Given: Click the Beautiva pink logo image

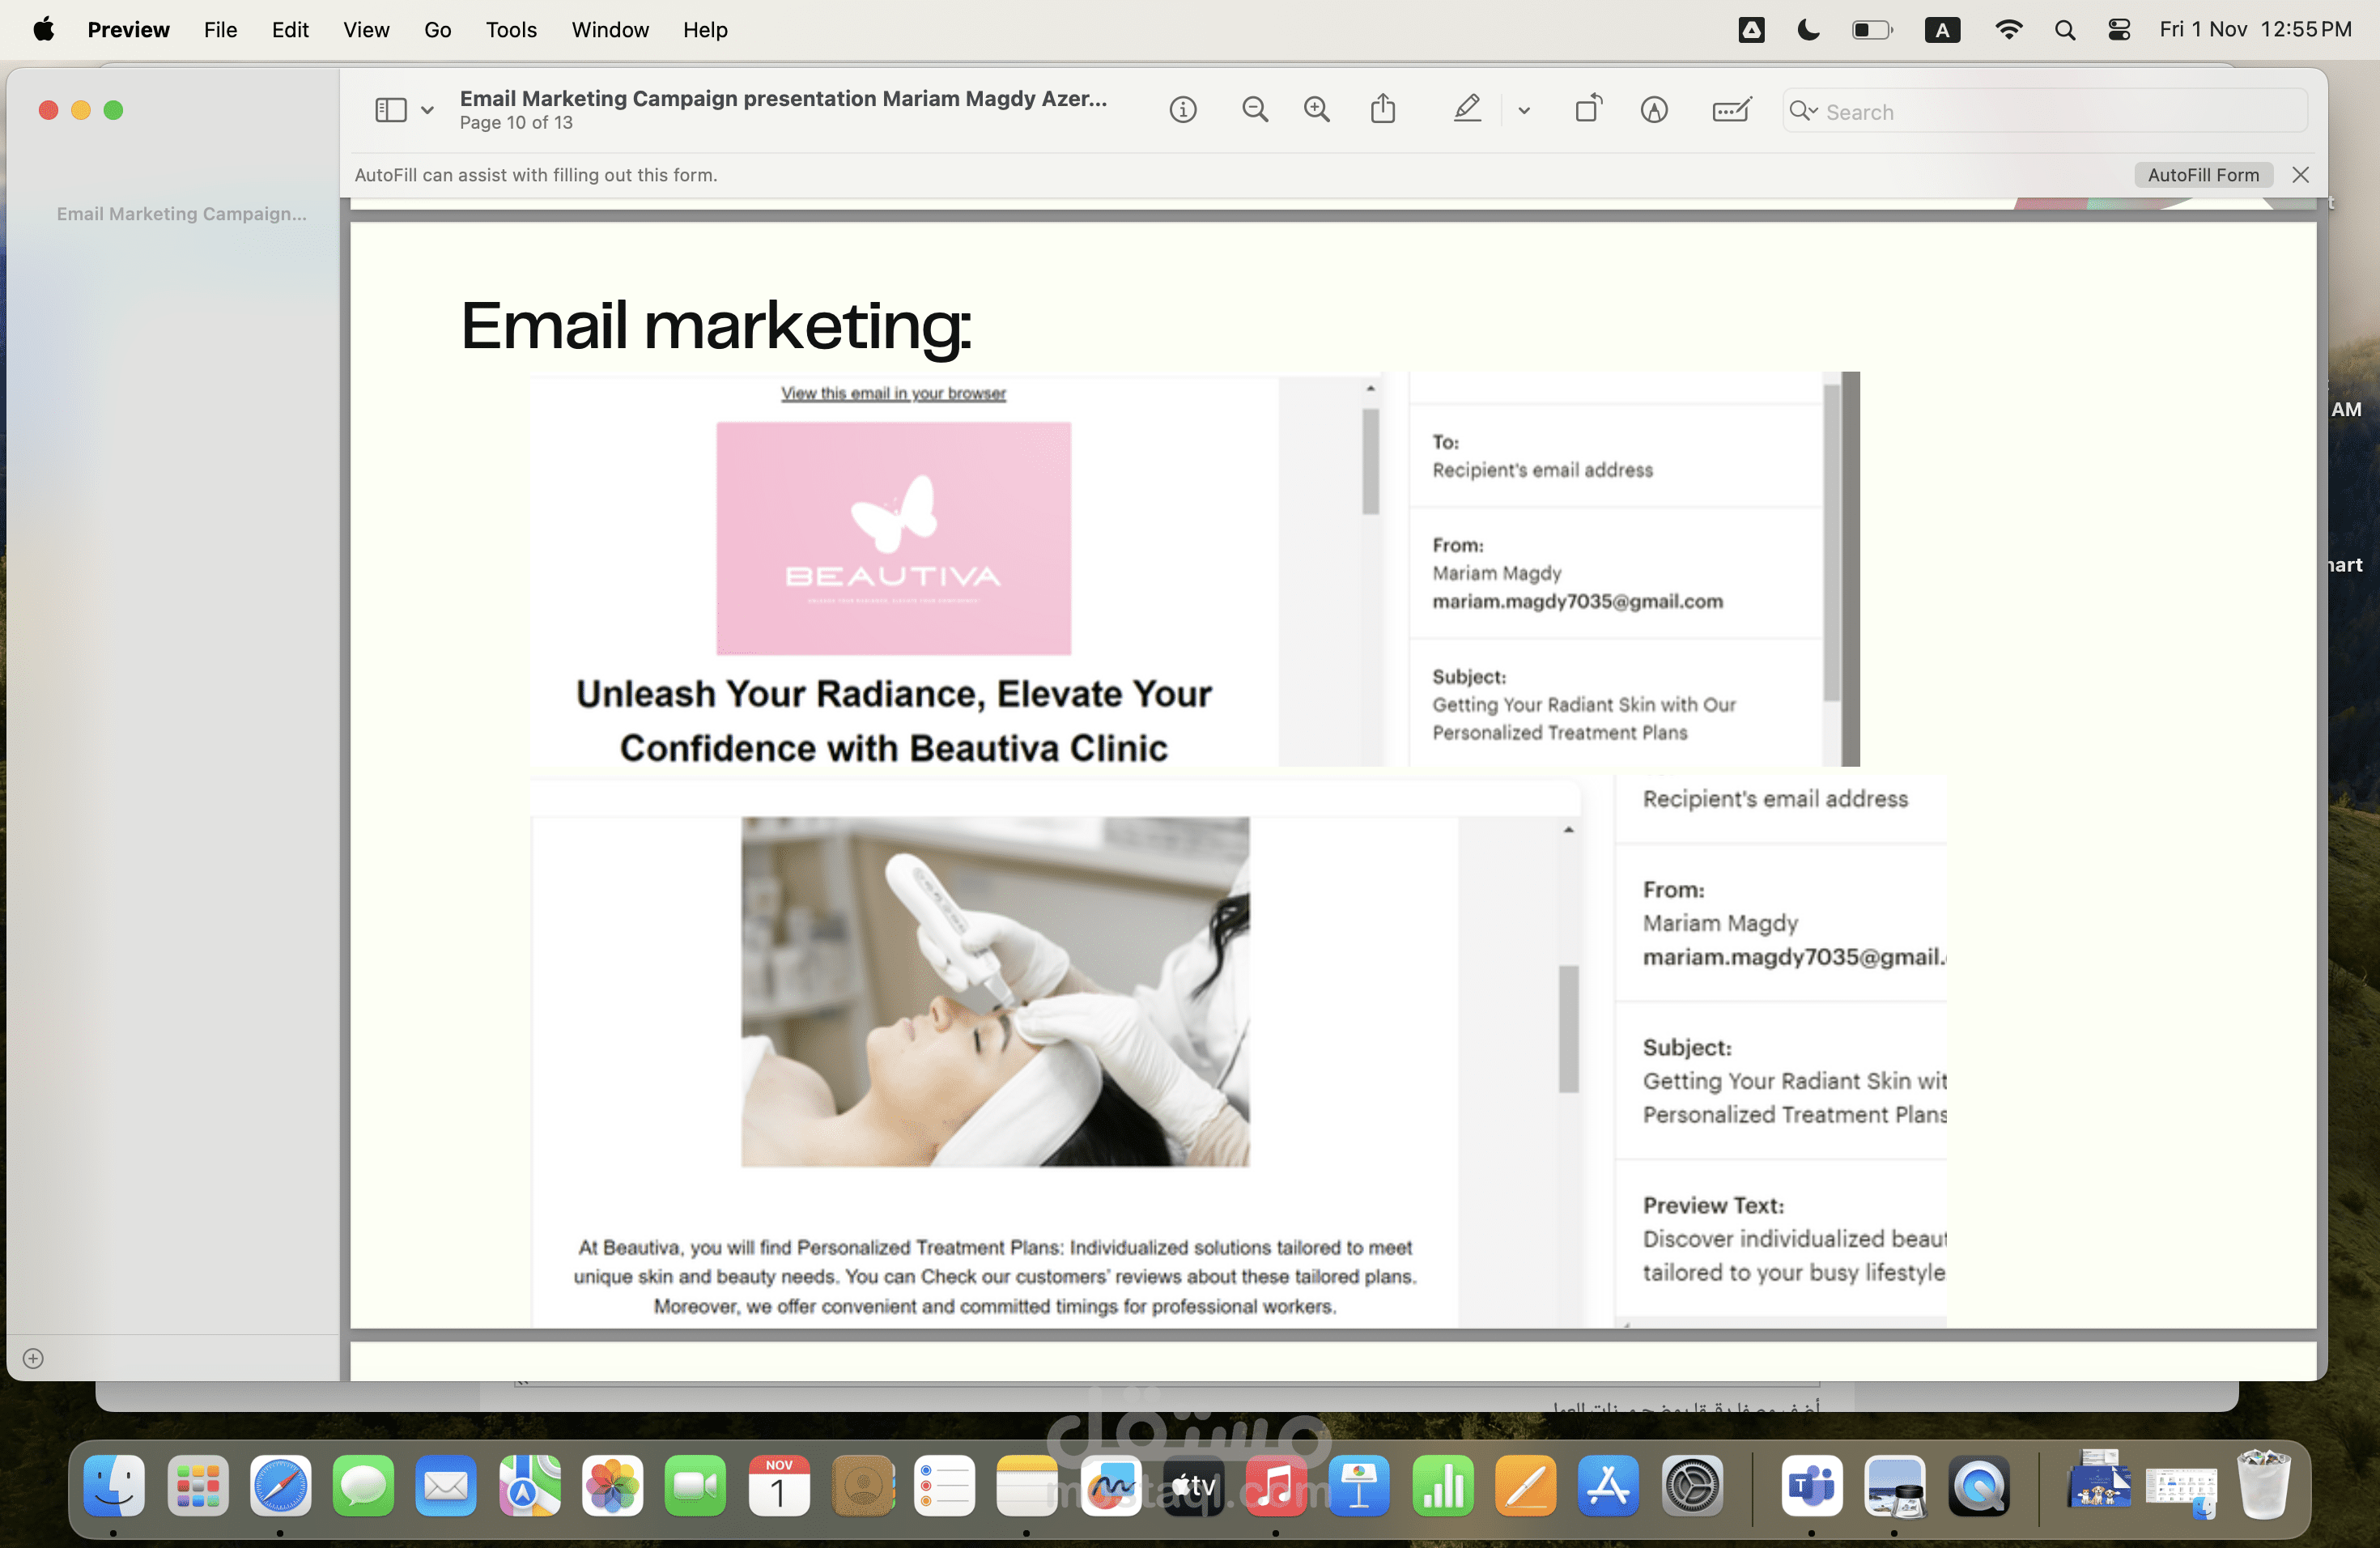Looking at the screenshot, I should (x=893, y=538).
